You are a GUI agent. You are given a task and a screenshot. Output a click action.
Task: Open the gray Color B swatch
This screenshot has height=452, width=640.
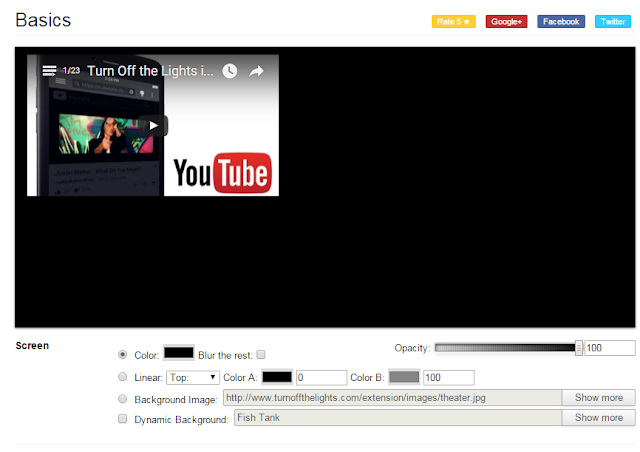[x=404, y=377]
